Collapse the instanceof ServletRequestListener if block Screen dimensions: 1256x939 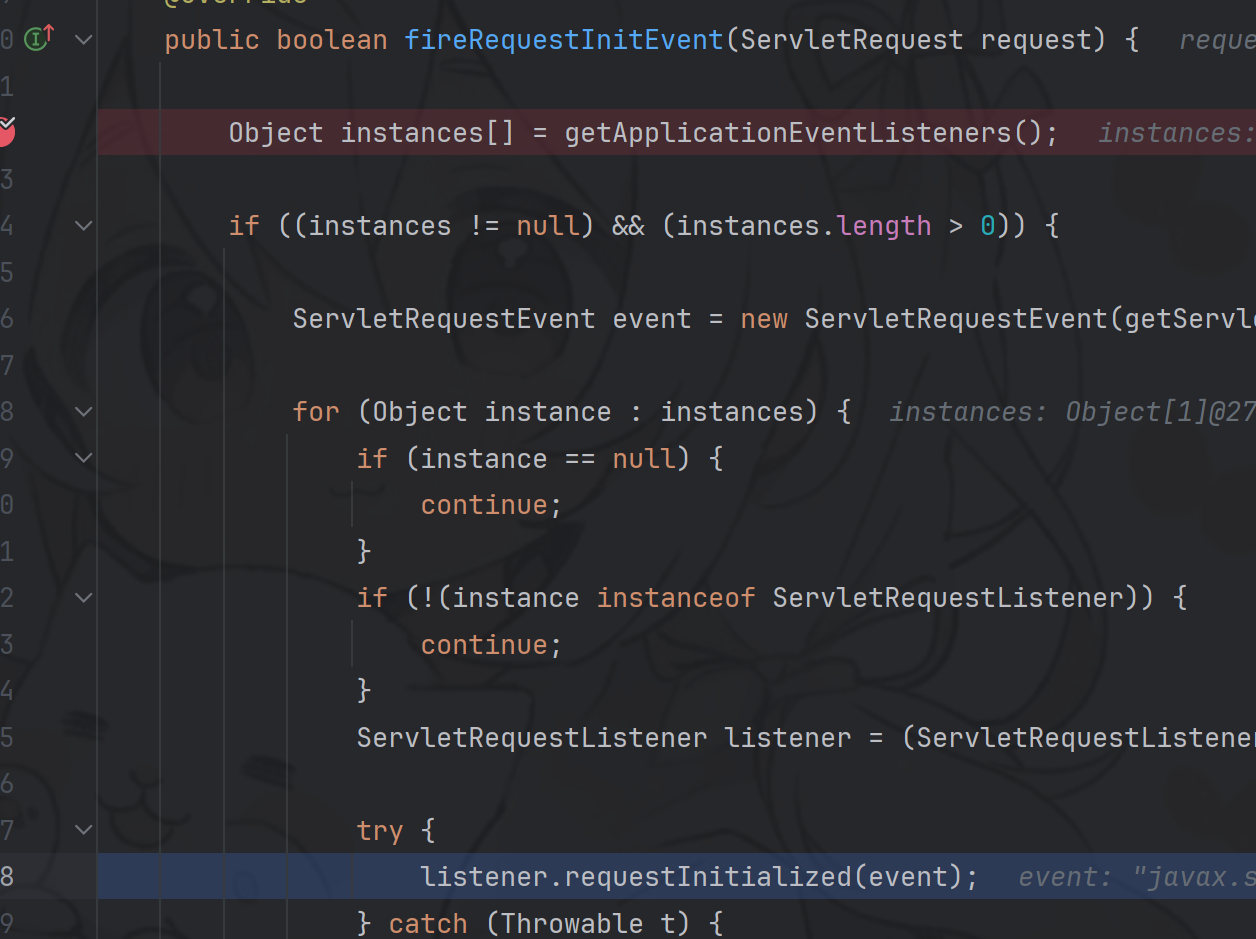[x=84, y=598]
